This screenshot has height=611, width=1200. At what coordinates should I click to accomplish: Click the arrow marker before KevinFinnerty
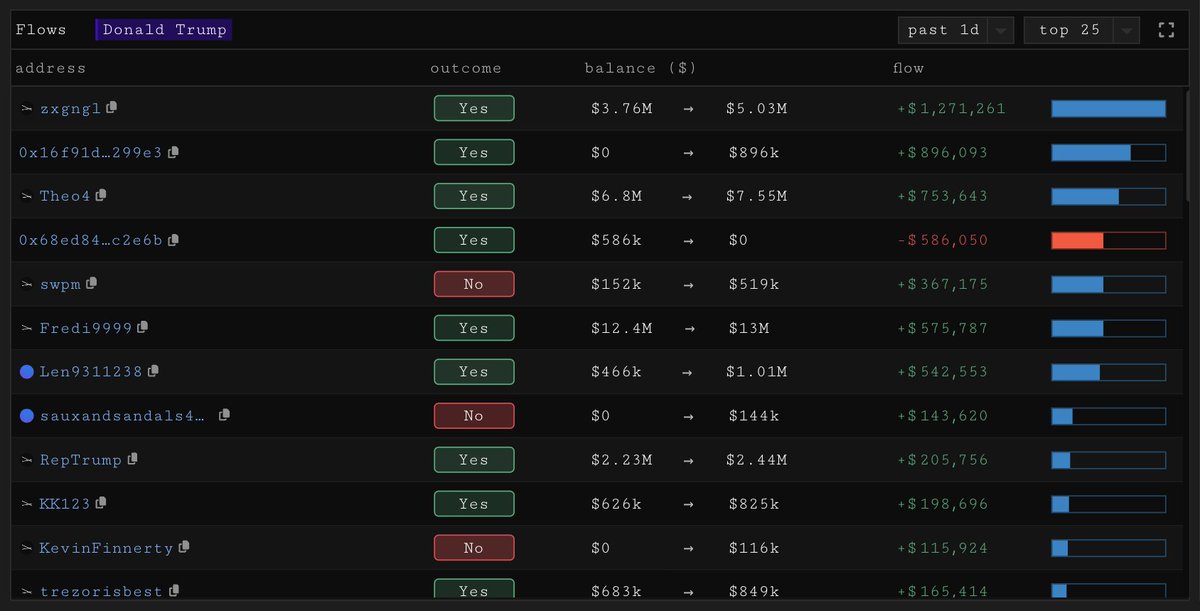click(26, 548)
